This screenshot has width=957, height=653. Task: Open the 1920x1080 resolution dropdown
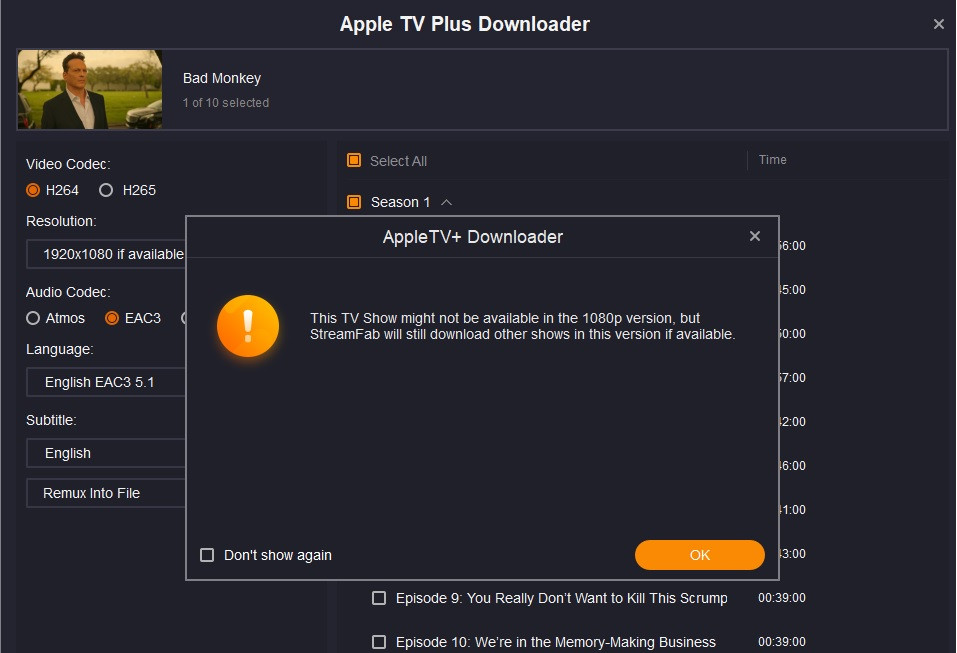pyautogui.click(x=106, y=254)
